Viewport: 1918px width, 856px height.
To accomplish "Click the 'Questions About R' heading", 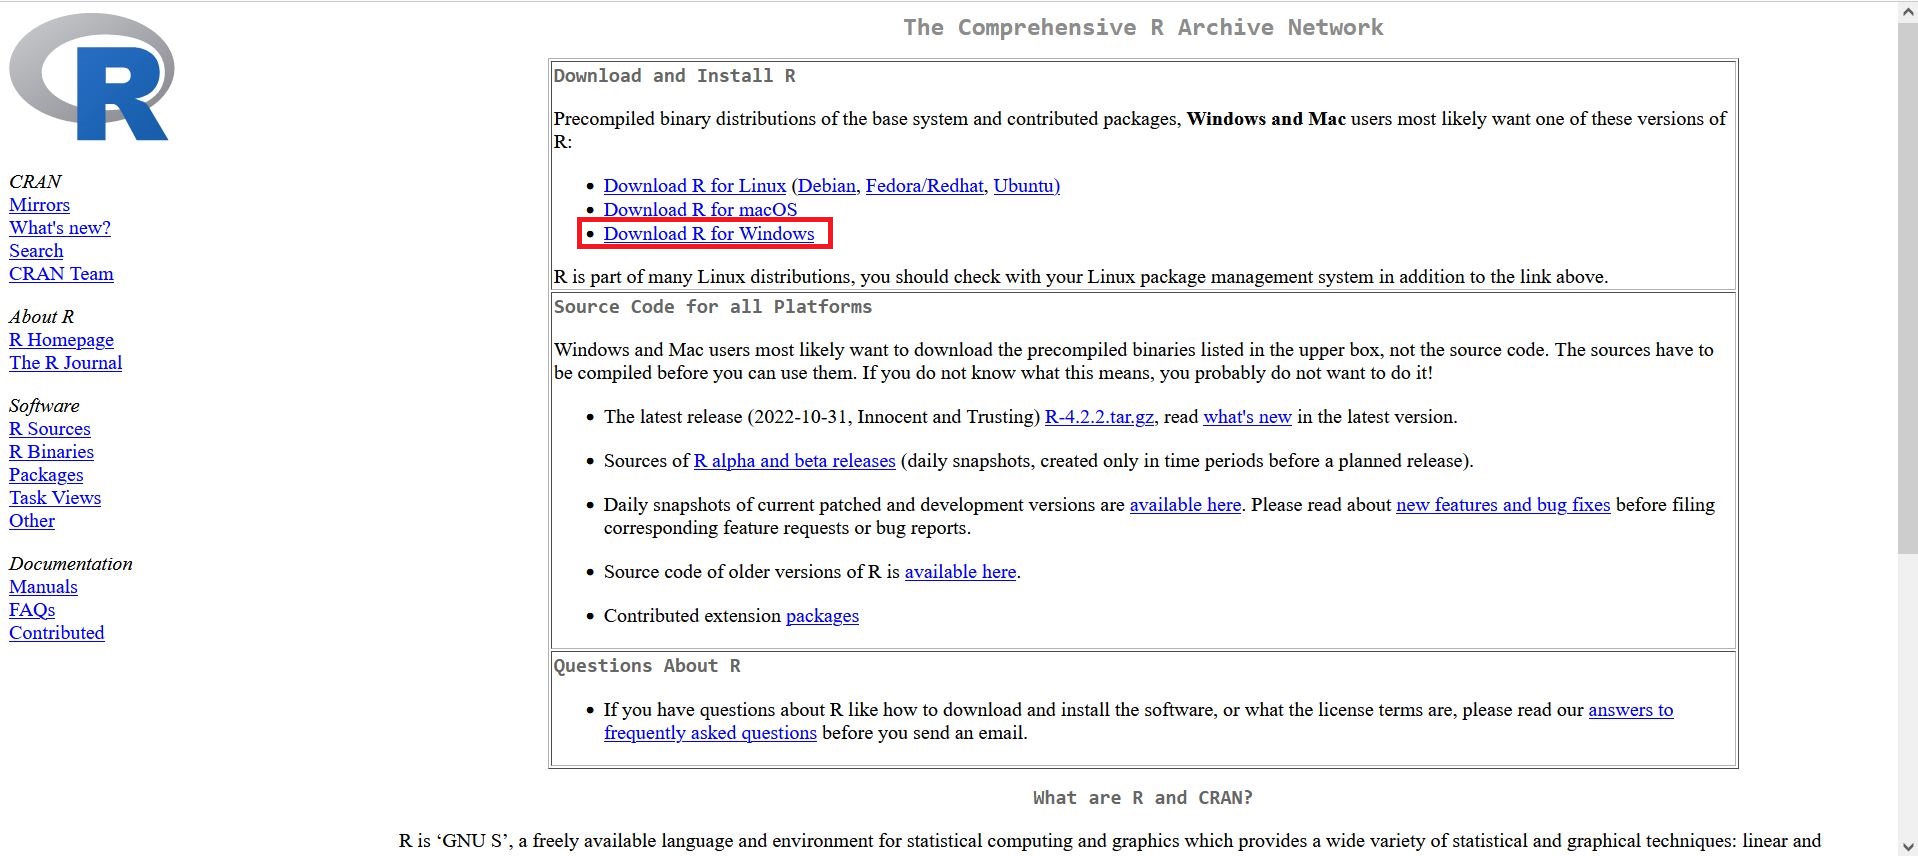I will pyautogui.click(x=647, y=666).
